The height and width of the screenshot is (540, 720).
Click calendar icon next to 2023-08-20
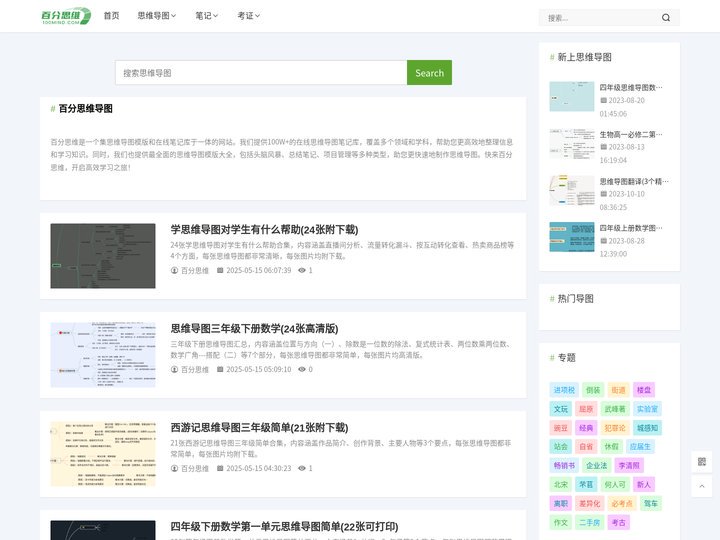click(x=603, y=100)
